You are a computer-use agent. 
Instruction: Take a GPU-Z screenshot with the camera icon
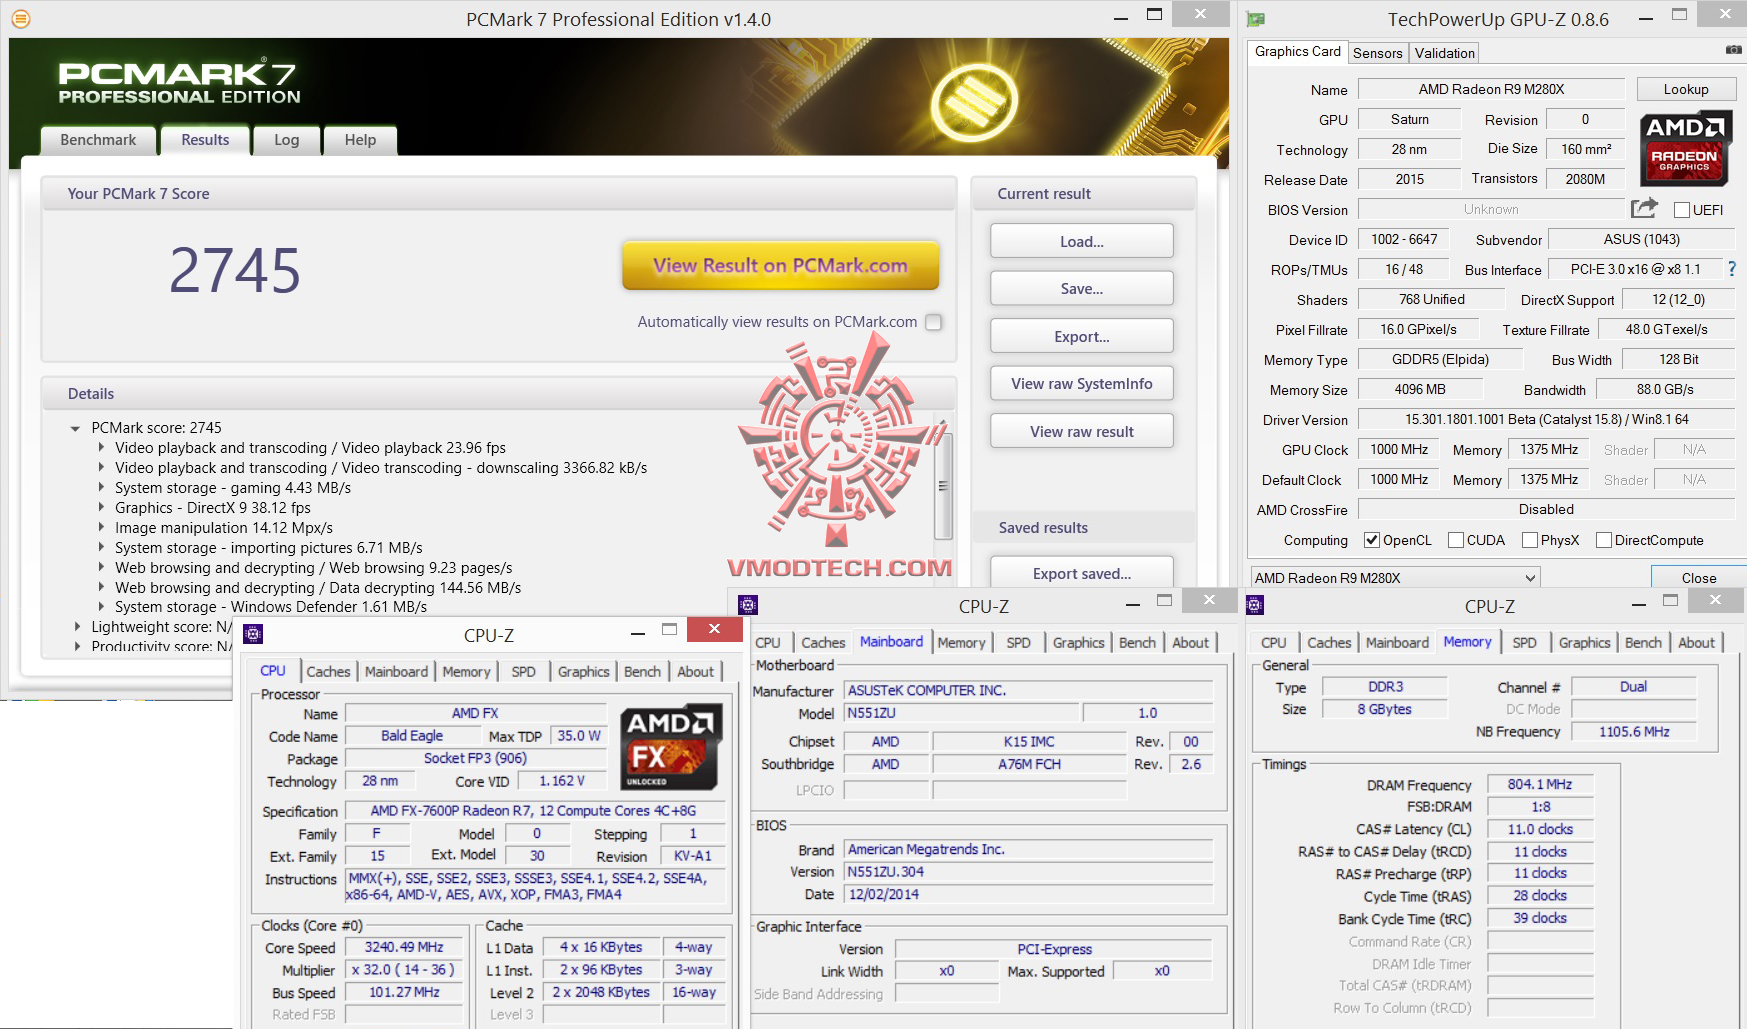coord(1734,50)
